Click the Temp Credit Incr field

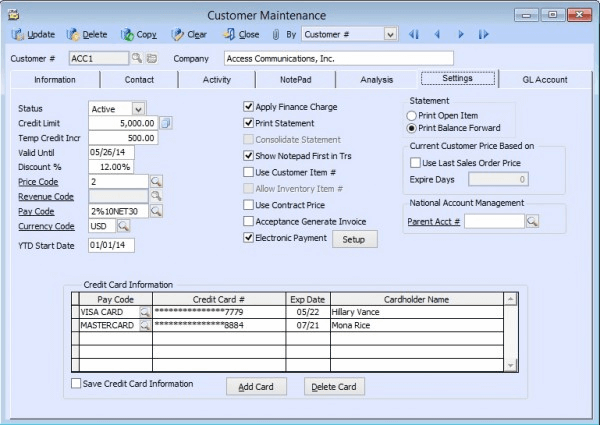[x=123, y=138]
